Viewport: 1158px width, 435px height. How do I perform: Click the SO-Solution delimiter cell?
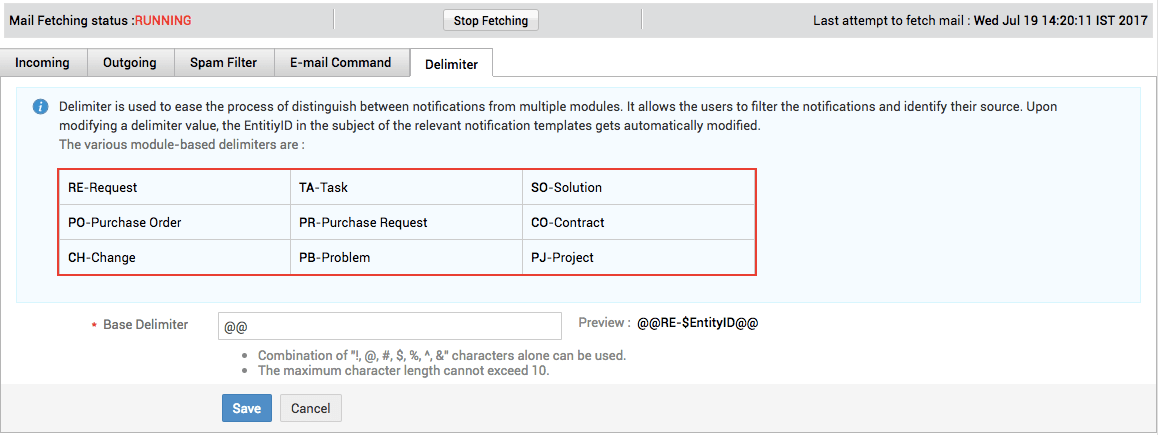tap(639, 188)
